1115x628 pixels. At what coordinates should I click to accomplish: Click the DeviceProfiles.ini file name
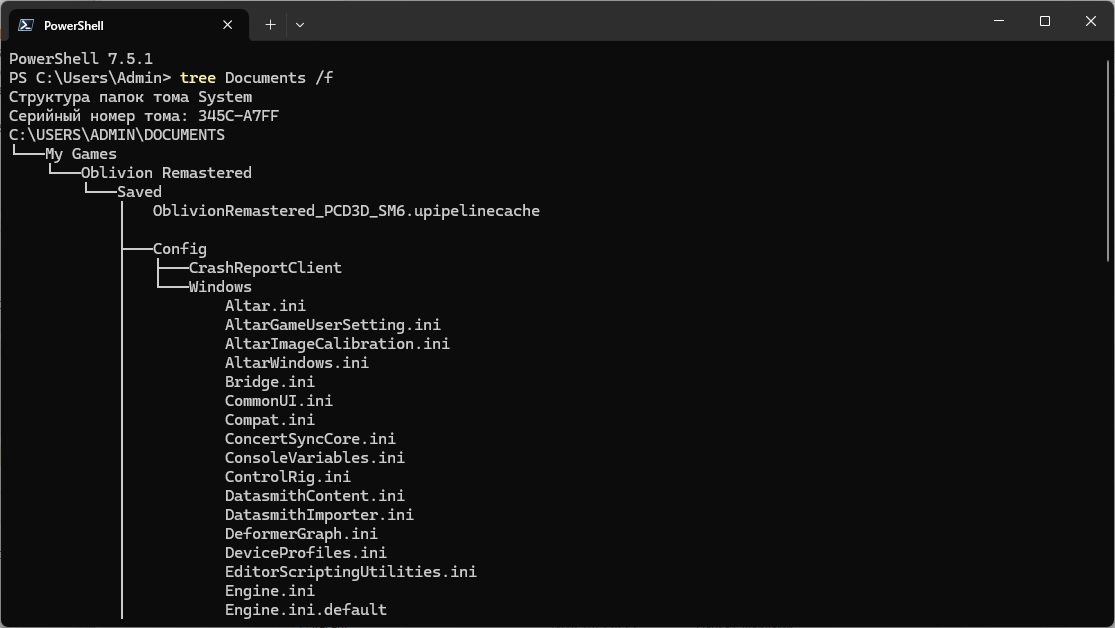coord(306,553)
